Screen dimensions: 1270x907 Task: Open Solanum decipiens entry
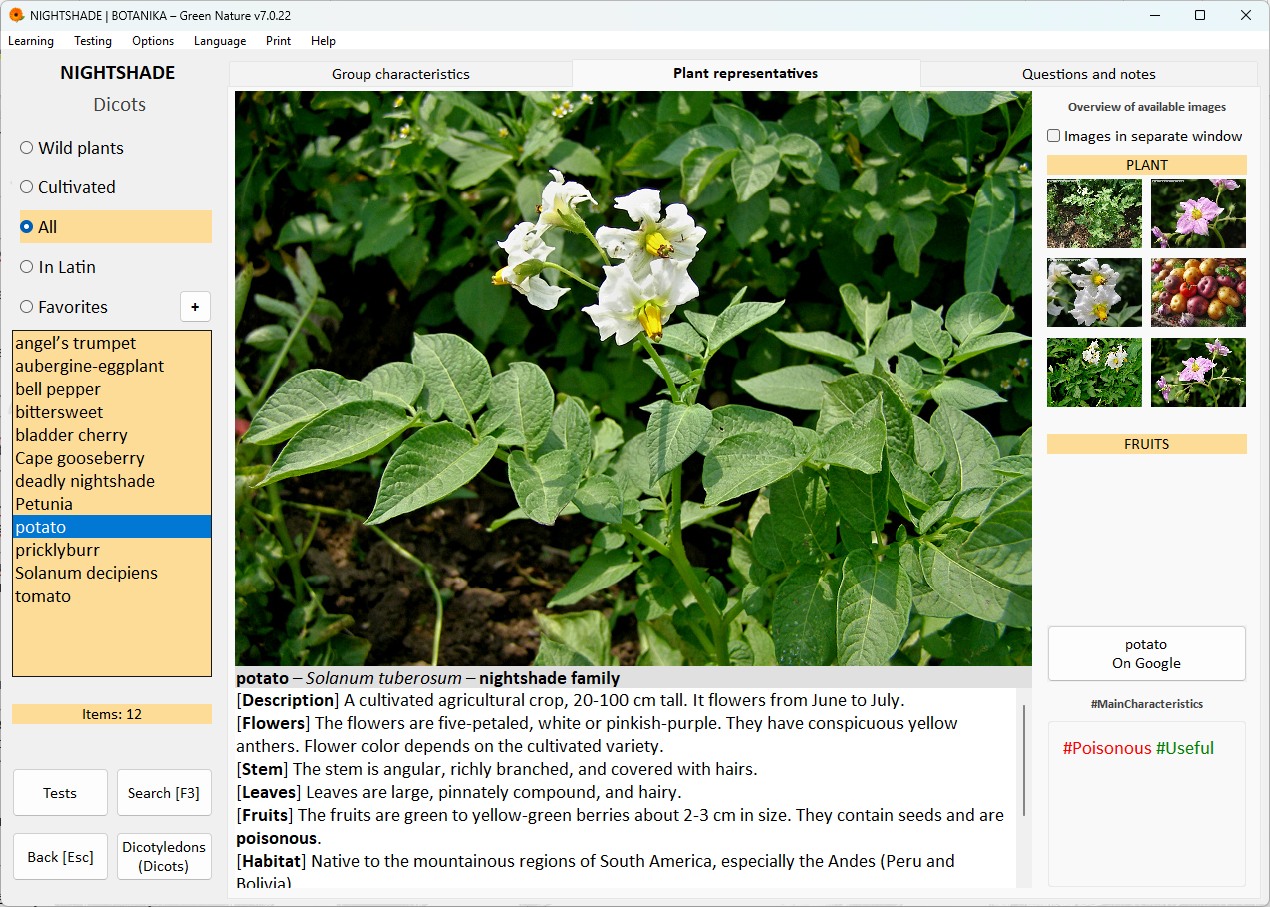pos(112,573)
